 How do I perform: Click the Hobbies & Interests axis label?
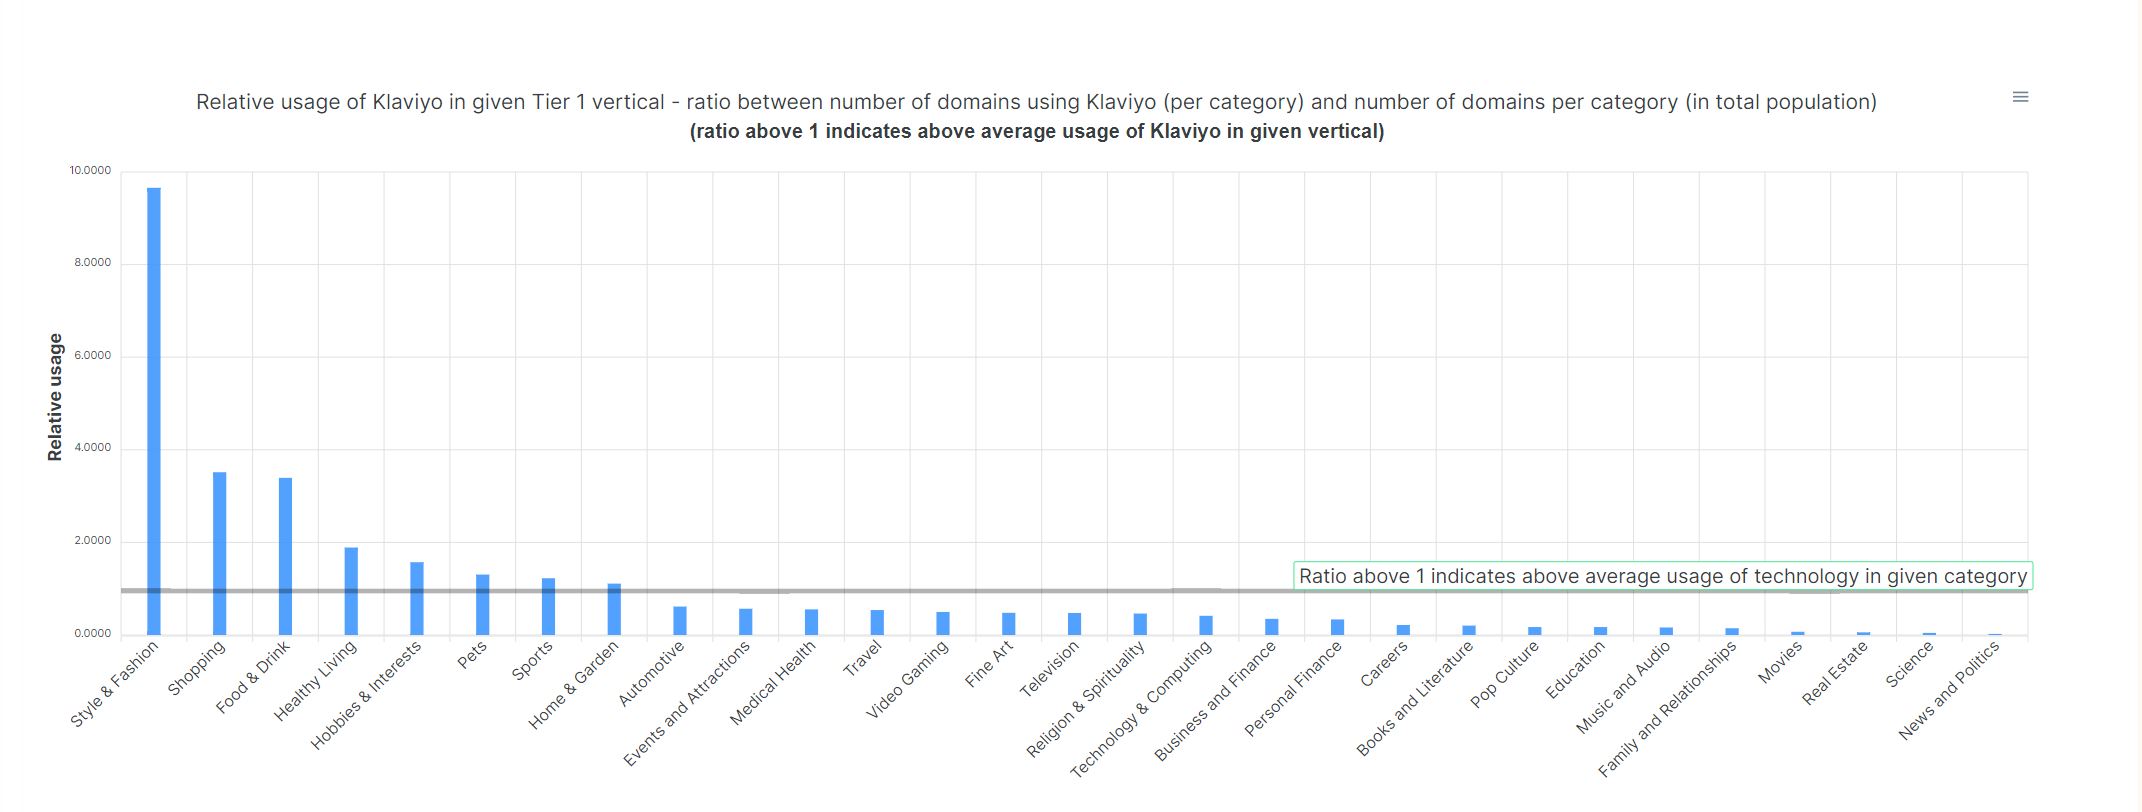pyautogui.click(x=366, y=695)
